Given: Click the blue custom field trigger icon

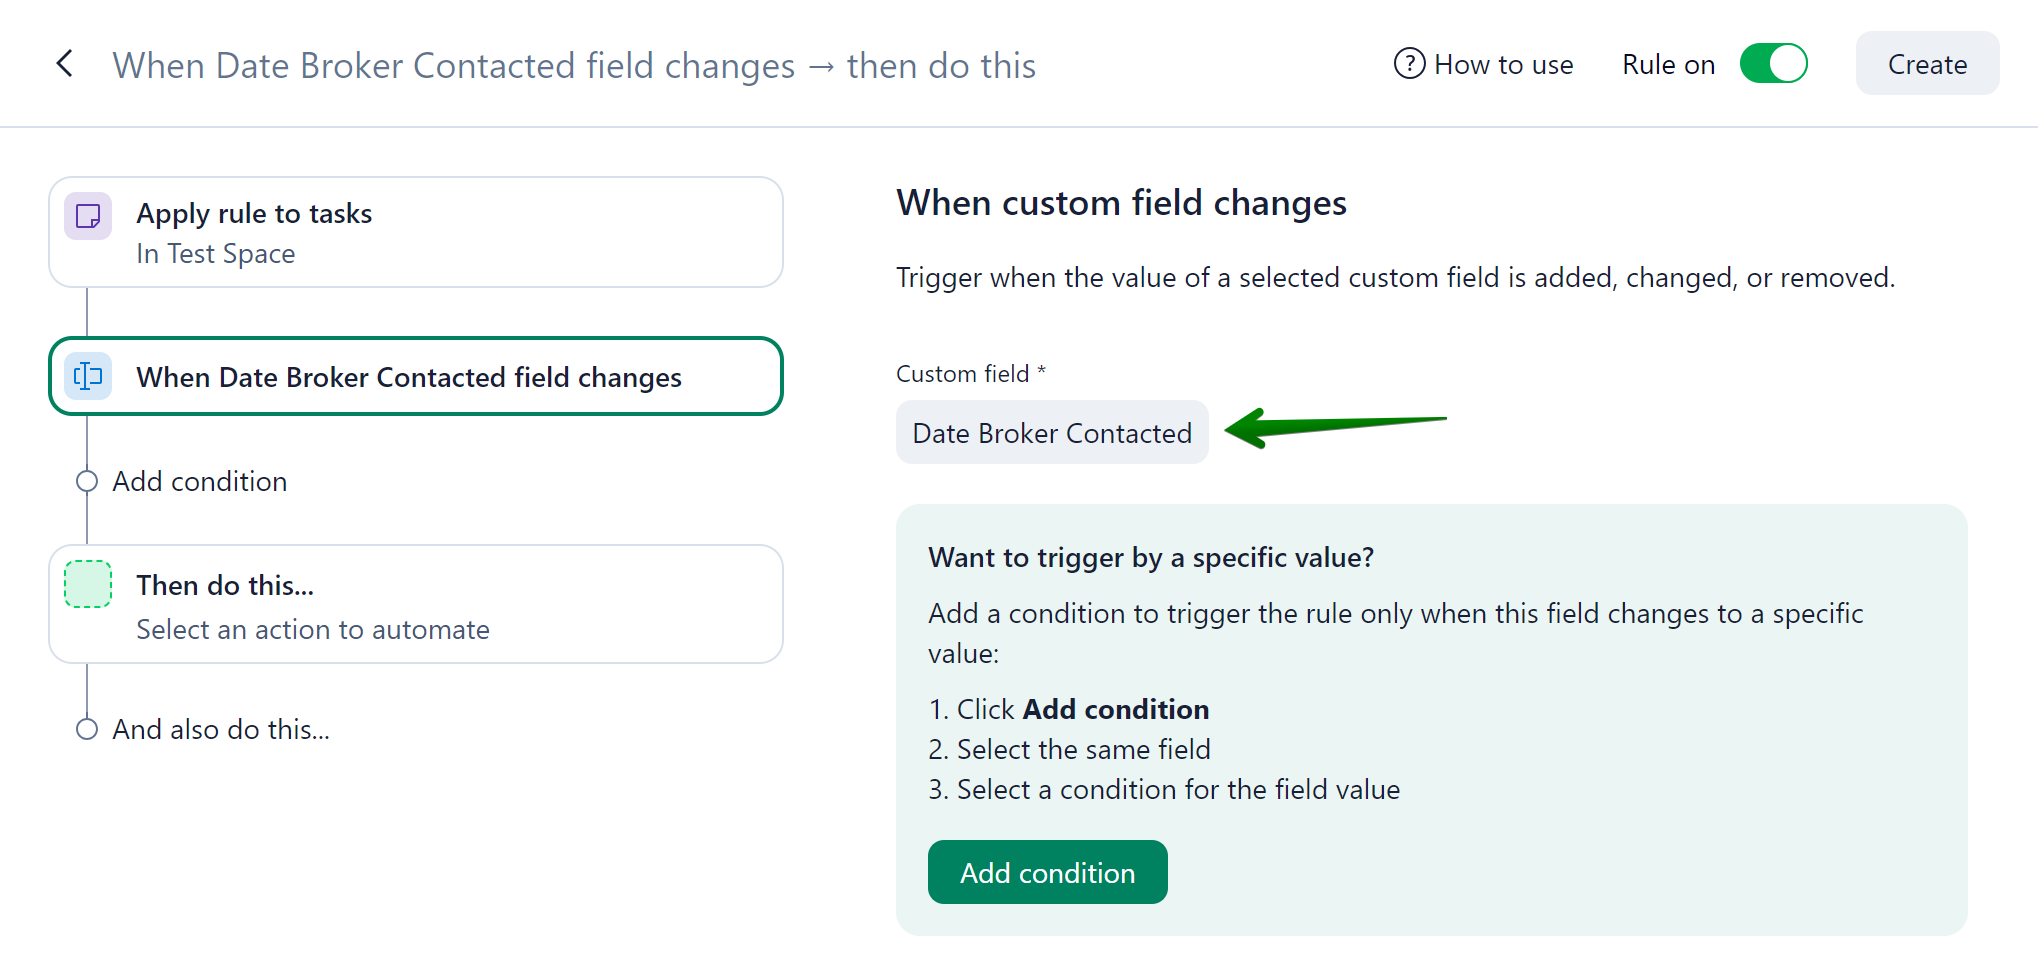Looking at the screenshot, I should tap(88, 376).
